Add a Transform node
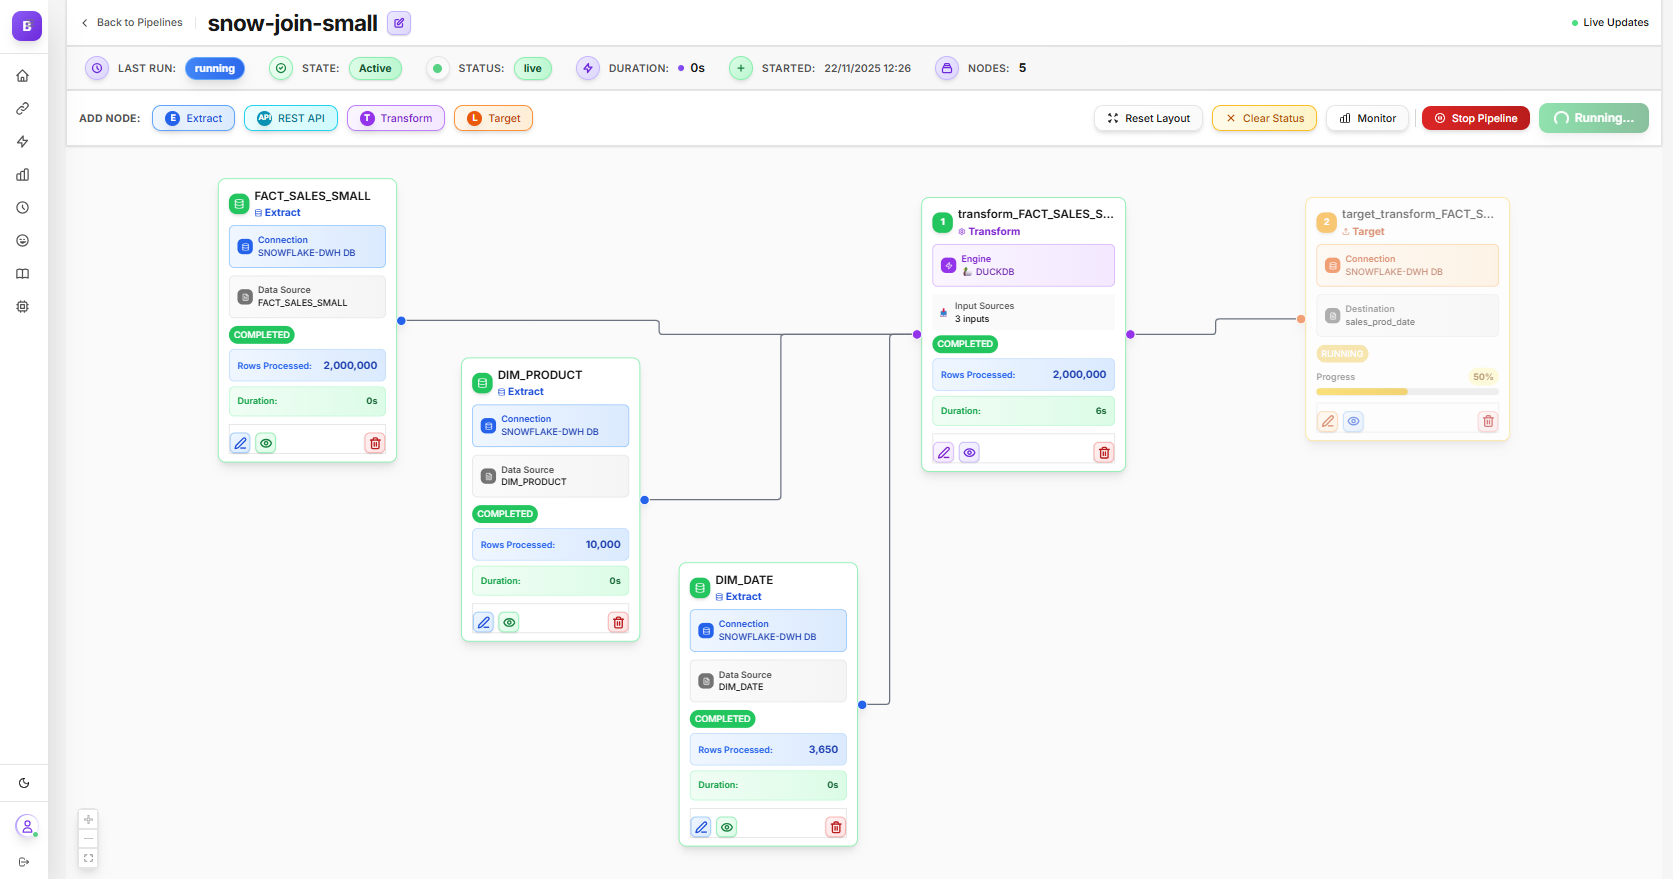 [396, 118]
